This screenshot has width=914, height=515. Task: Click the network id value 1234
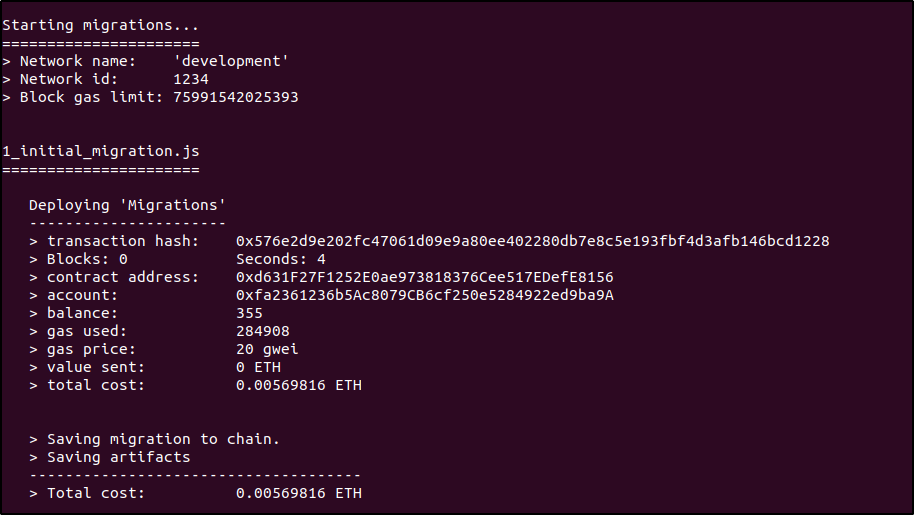click(x=191, y=79)
